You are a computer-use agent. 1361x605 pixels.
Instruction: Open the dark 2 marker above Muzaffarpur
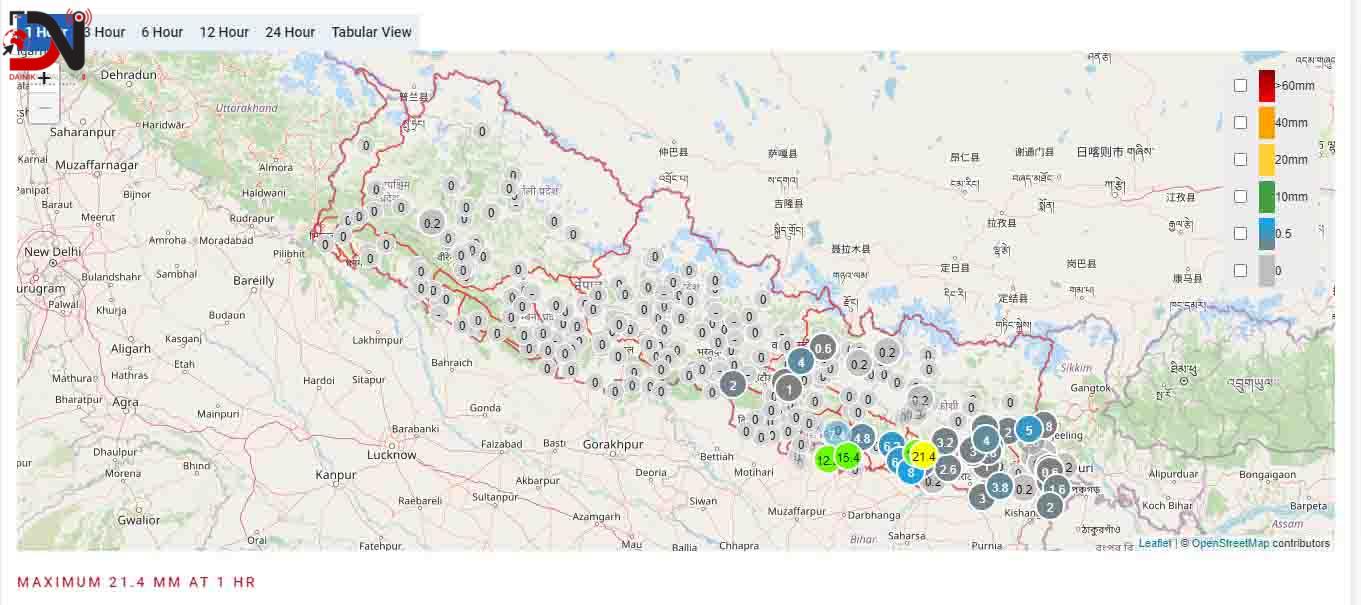(x=733, y=387)
